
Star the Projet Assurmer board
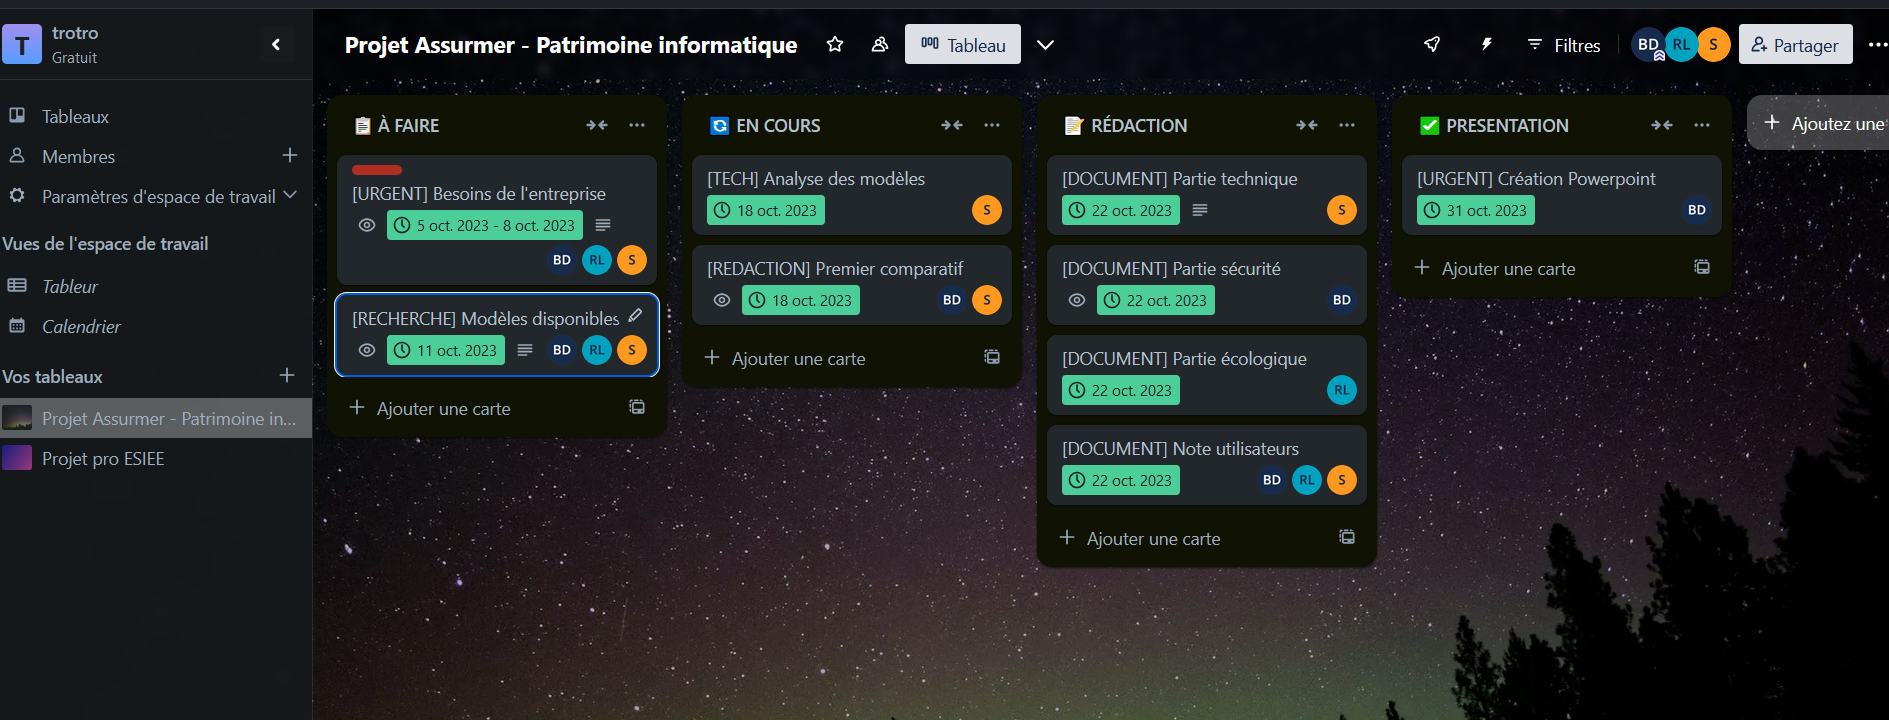(x=835, y=44)
